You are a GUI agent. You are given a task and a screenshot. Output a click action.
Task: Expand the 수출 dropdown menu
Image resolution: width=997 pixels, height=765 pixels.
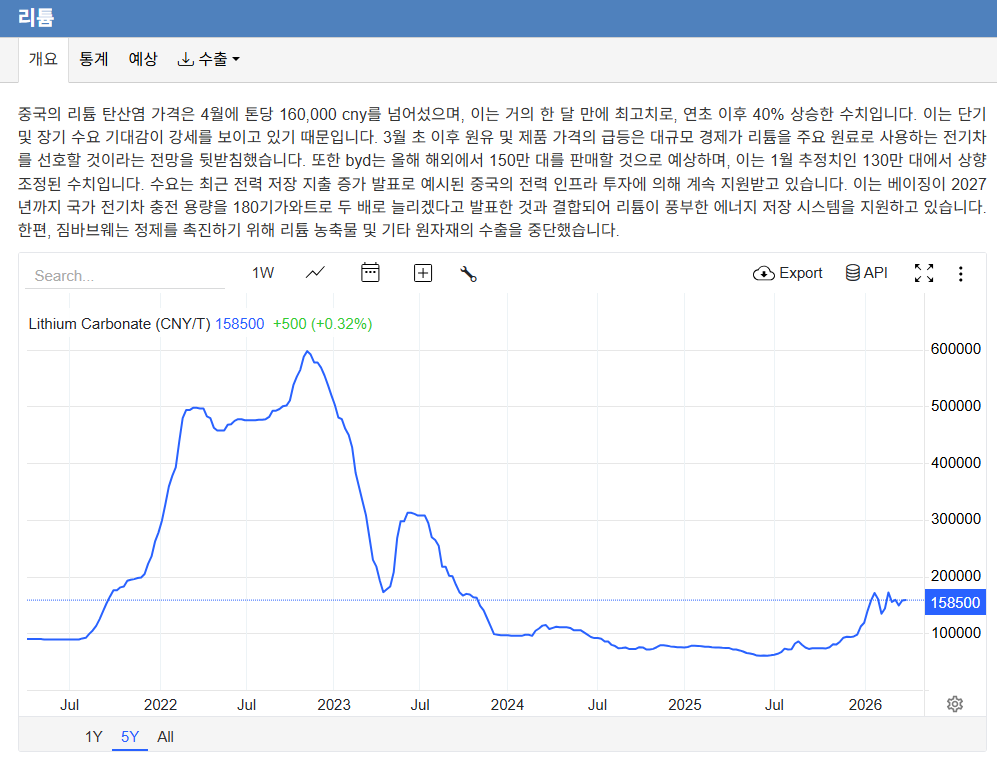(x=208, y=59)
